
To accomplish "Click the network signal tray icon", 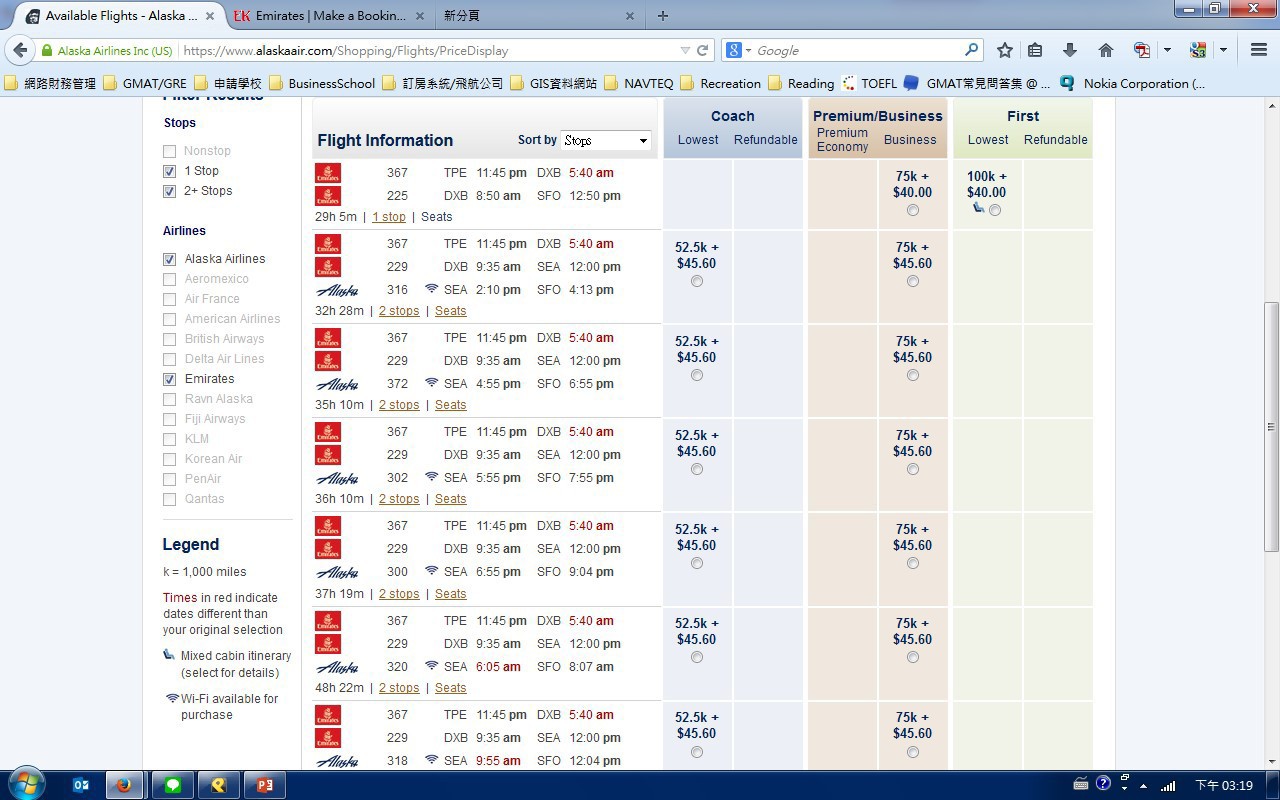I will click(1168, 785).
